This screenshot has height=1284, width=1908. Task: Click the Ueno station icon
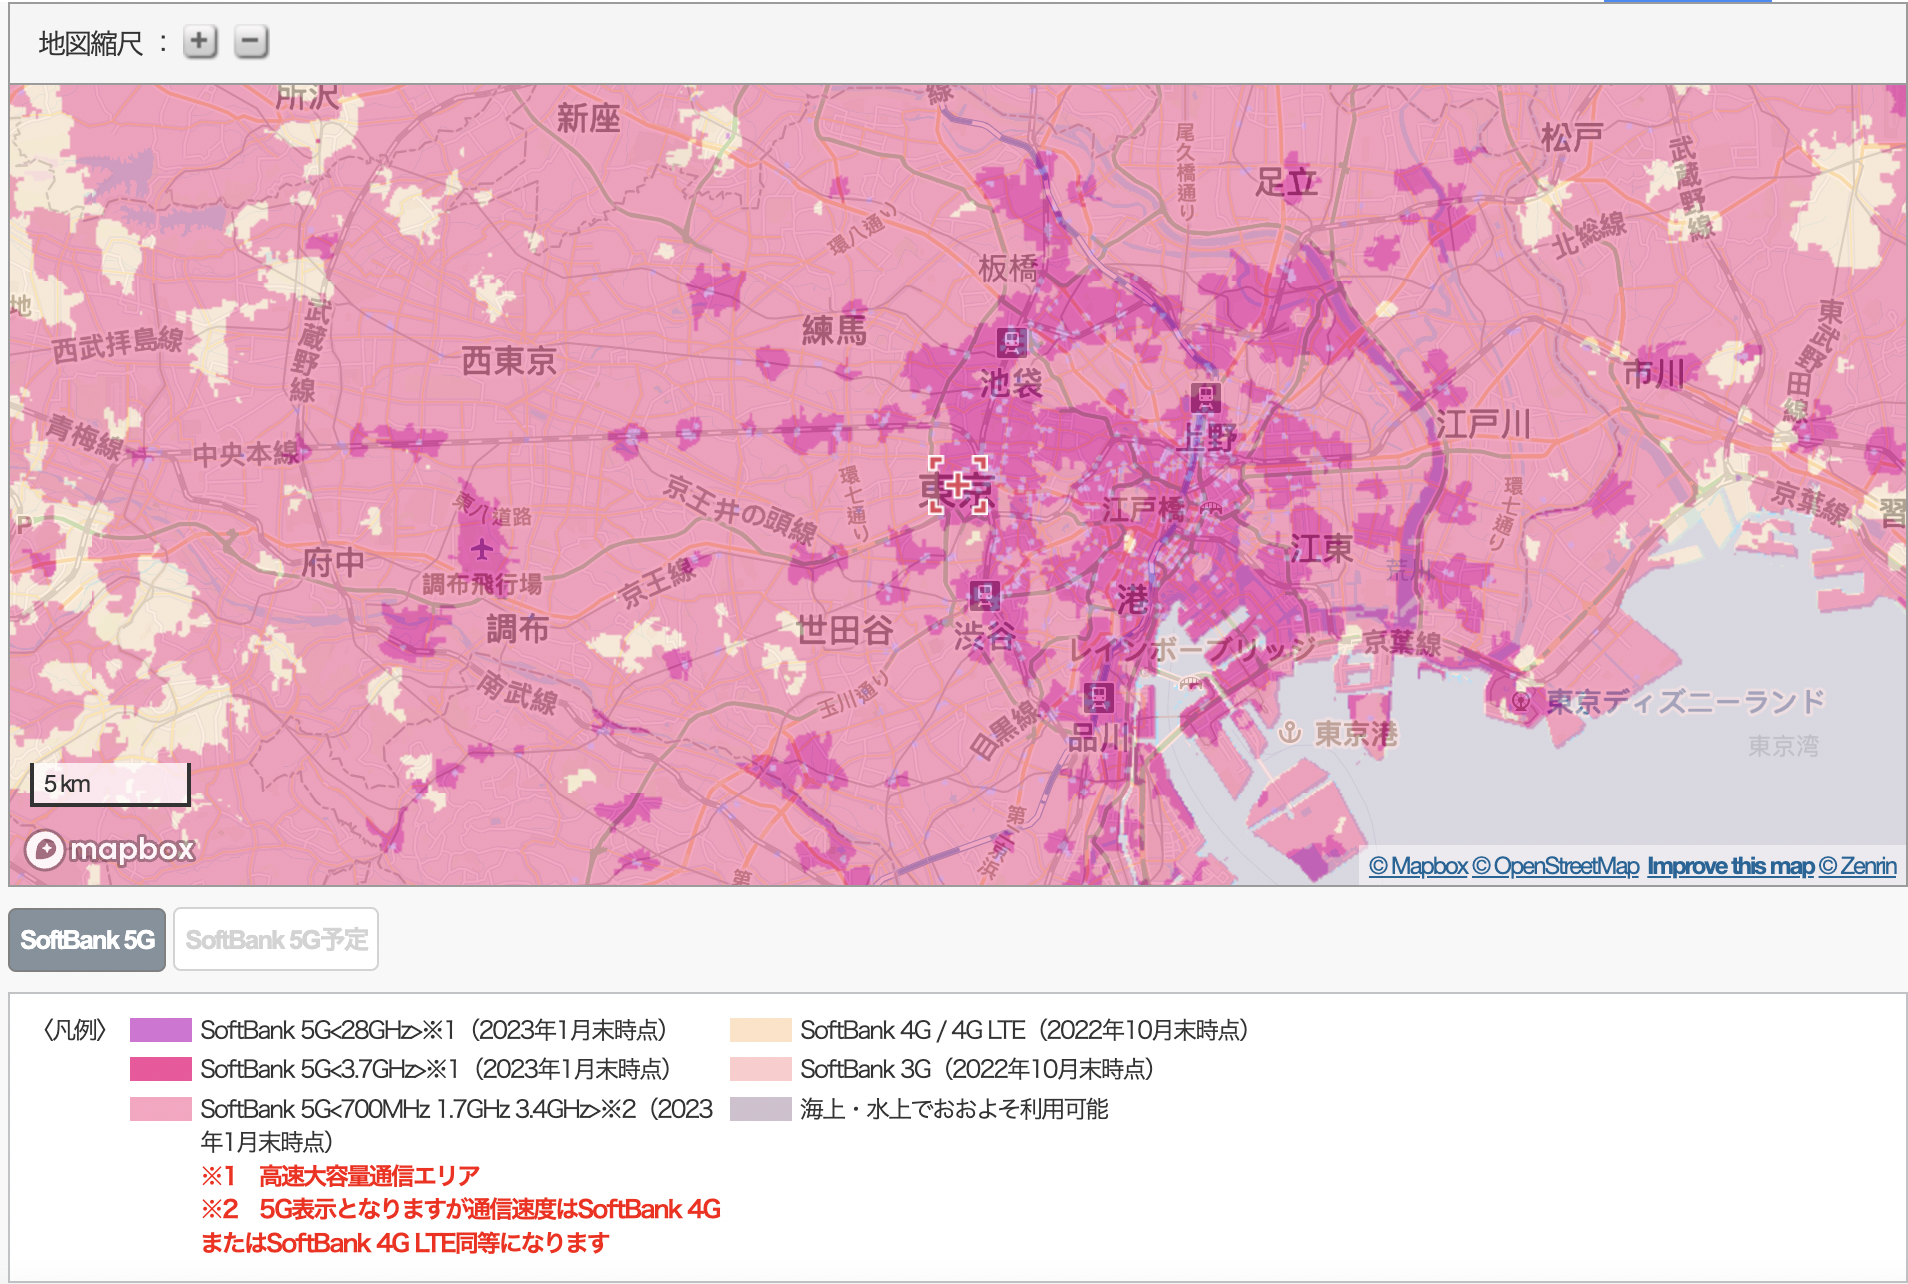1205,398
